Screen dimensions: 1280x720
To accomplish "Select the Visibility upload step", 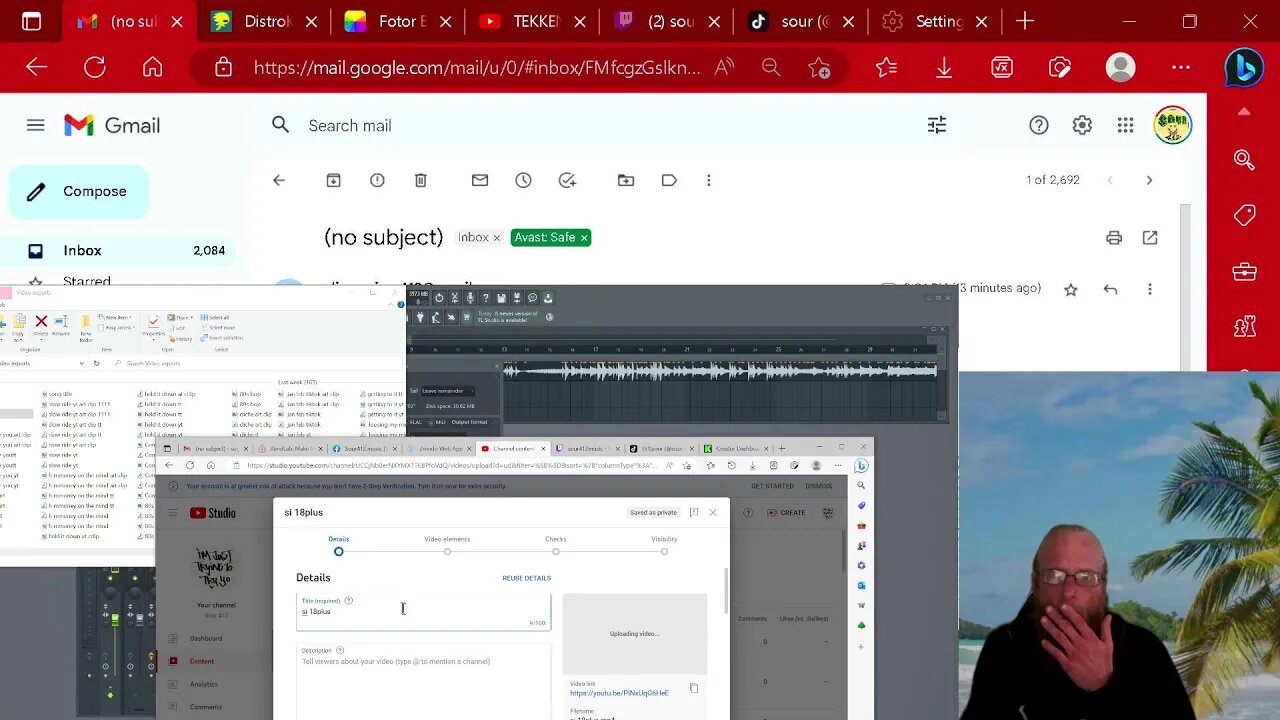I will [x=664, y=545].
